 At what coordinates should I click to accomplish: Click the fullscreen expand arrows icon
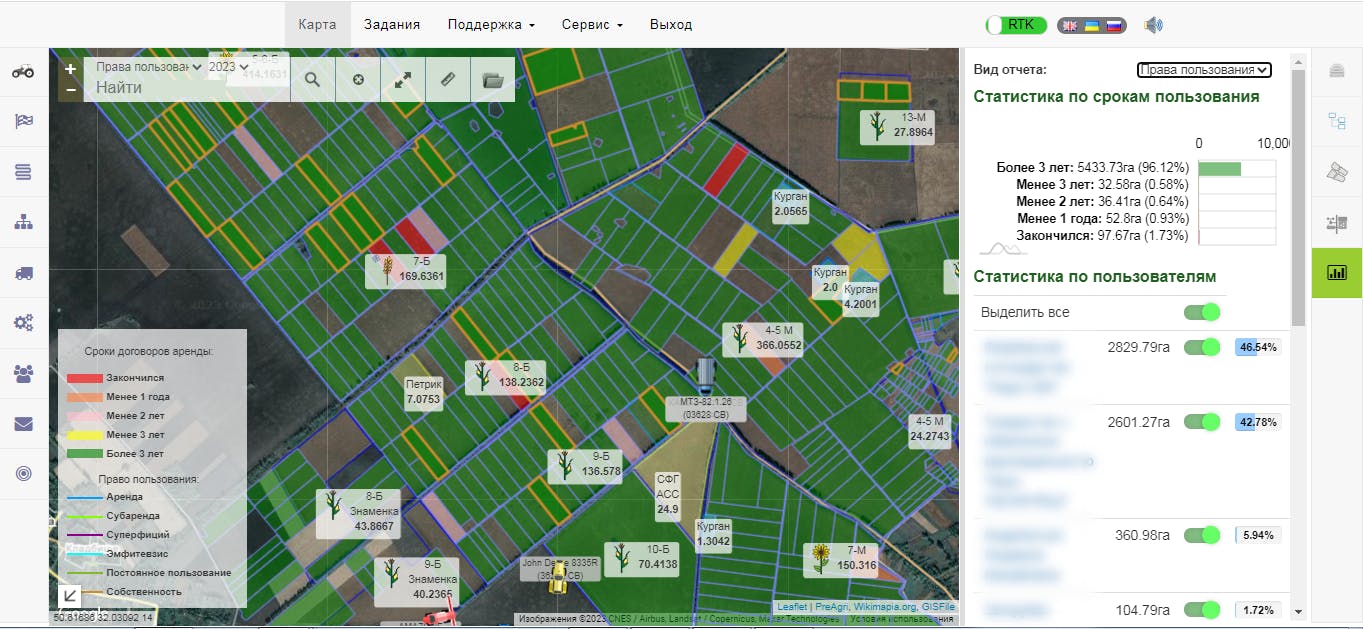click(x=403, y=80)
